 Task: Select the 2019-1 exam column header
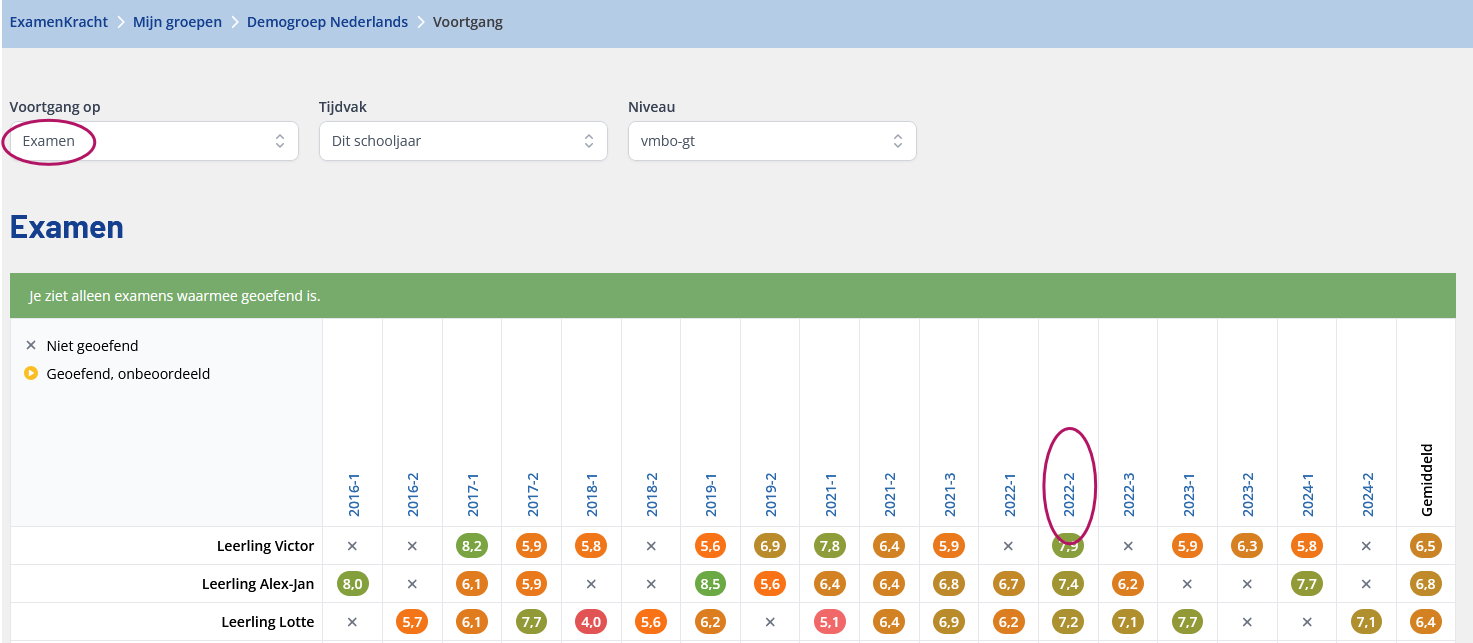coord(711,495)
